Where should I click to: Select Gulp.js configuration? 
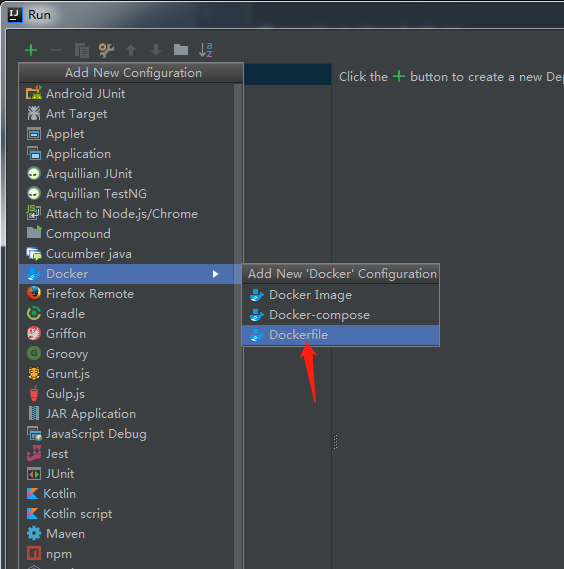pyautogui.click(x=127, y=394)
